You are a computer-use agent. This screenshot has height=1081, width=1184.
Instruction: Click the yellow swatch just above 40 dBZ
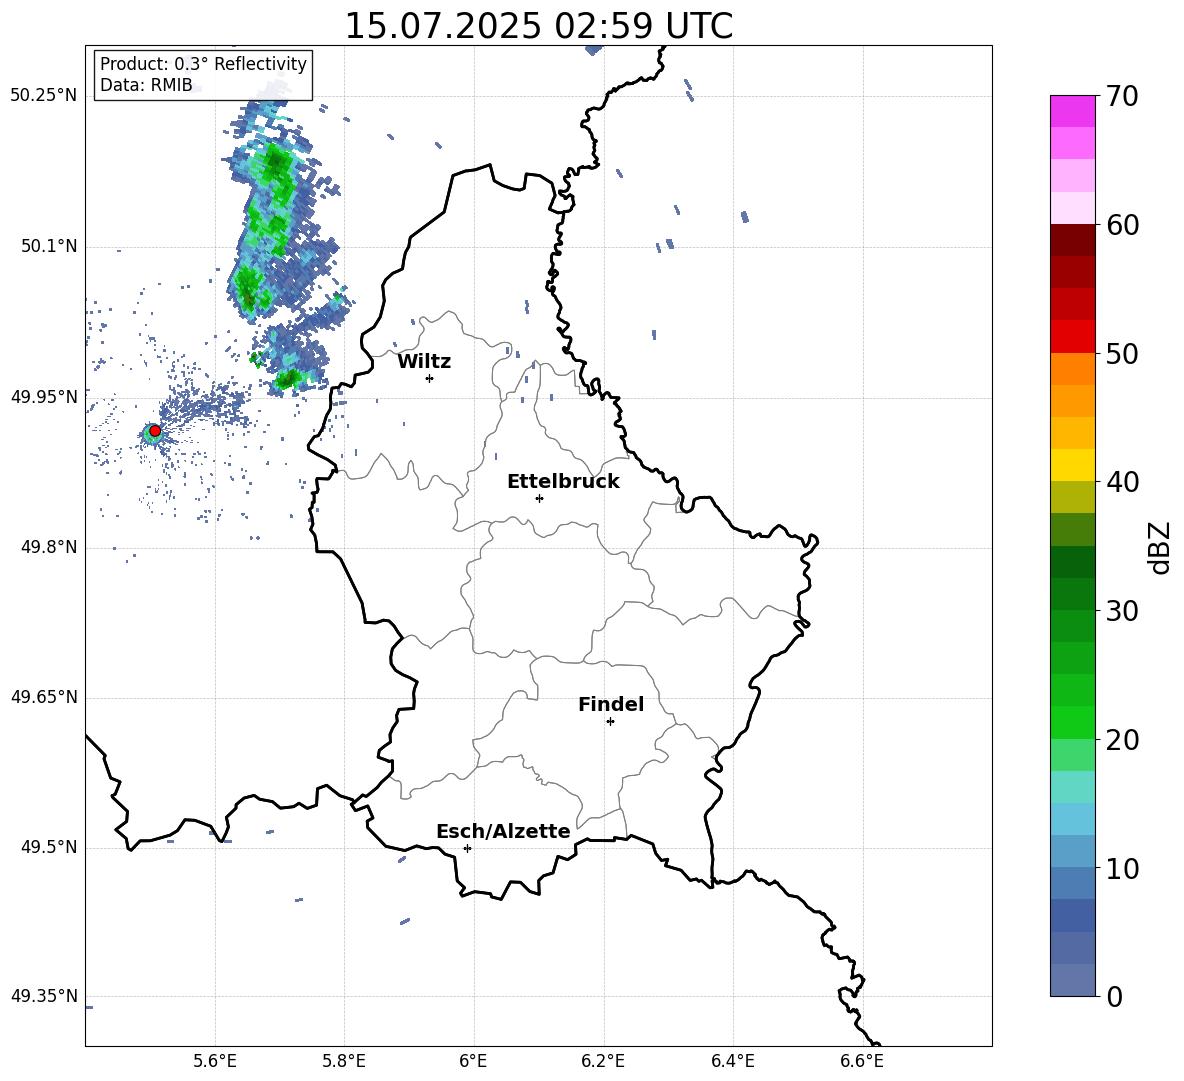click(1072, 465)
